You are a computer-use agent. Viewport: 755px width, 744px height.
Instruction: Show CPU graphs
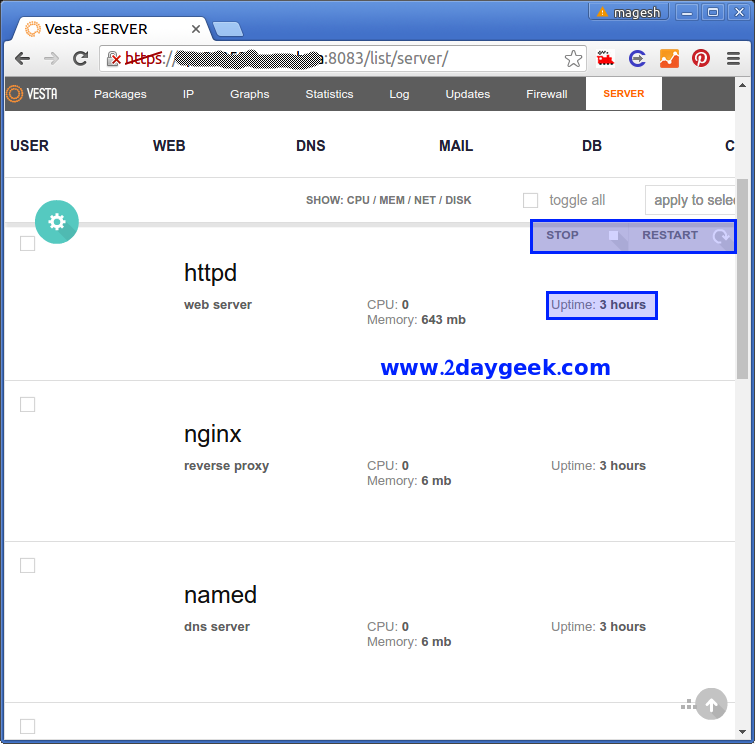coord(358,200)
